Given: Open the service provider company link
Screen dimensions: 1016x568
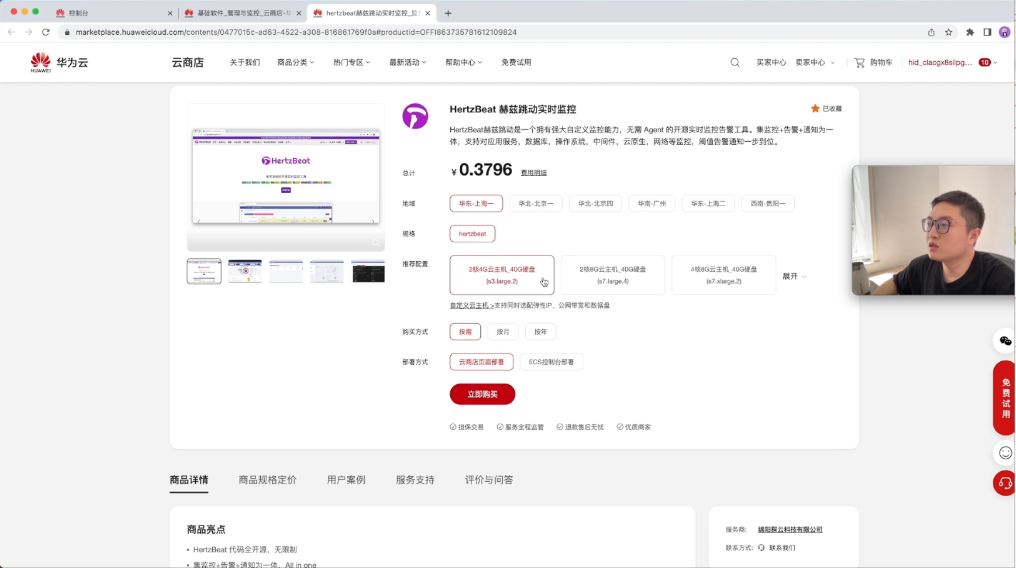Looking at the screenshot, I should (x=790, y=529).
